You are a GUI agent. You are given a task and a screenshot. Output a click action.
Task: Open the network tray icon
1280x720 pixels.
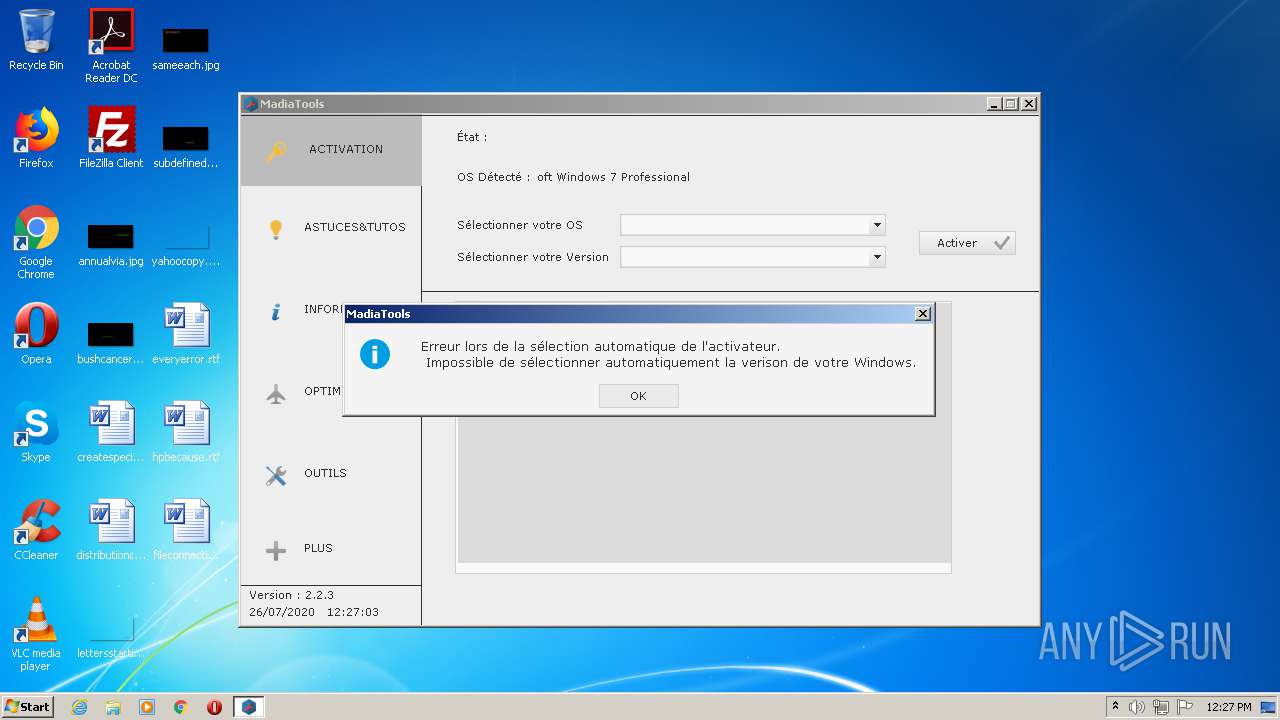(x=1161, y=707)
